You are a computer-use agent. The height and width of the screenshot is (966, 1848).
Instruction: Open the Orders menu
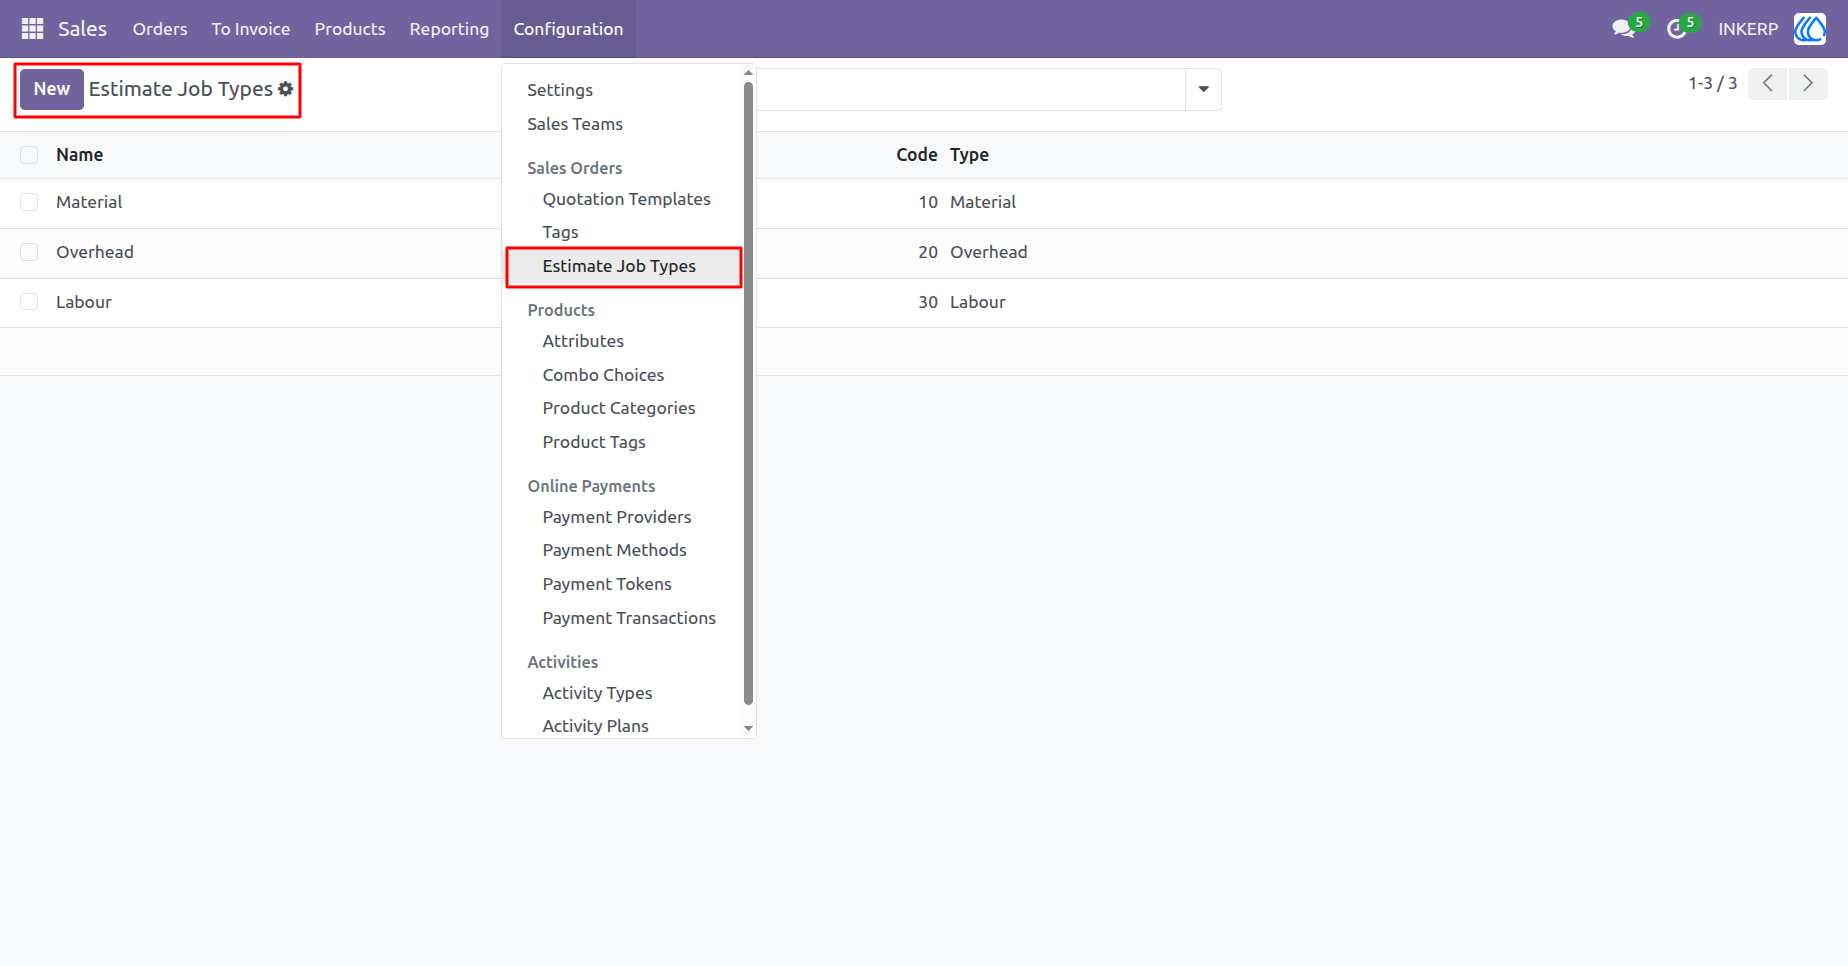click(x=160, y=29)
